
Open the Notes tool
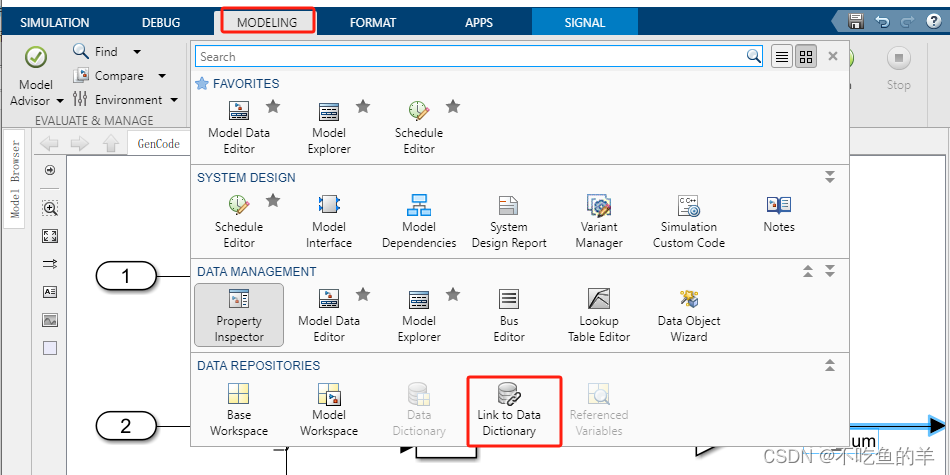point(779,215)
